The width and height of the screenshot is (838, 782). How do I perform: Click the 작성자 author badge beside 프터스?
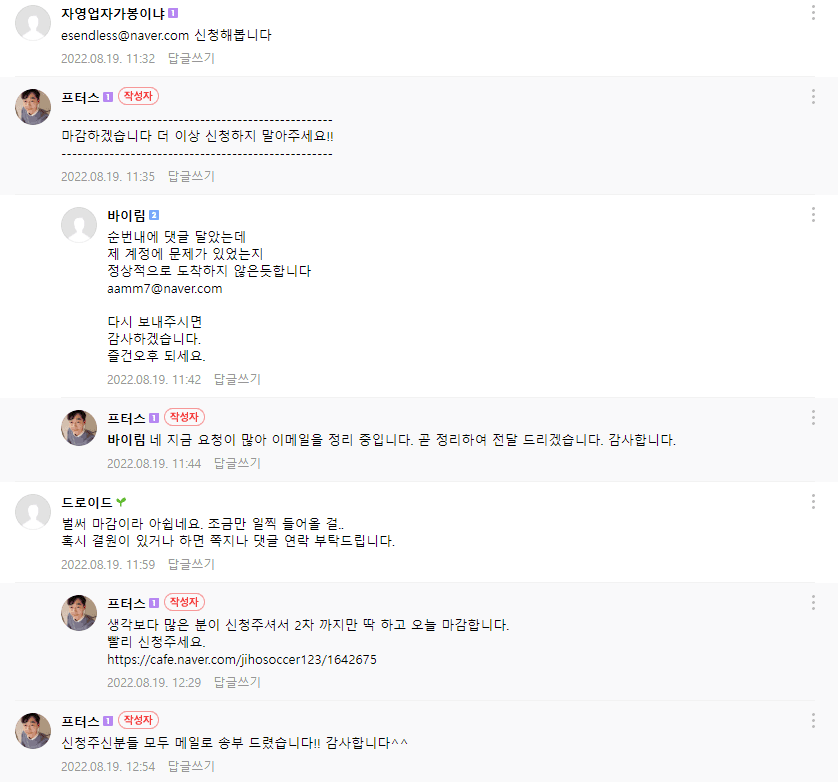[x=138, y=96]
